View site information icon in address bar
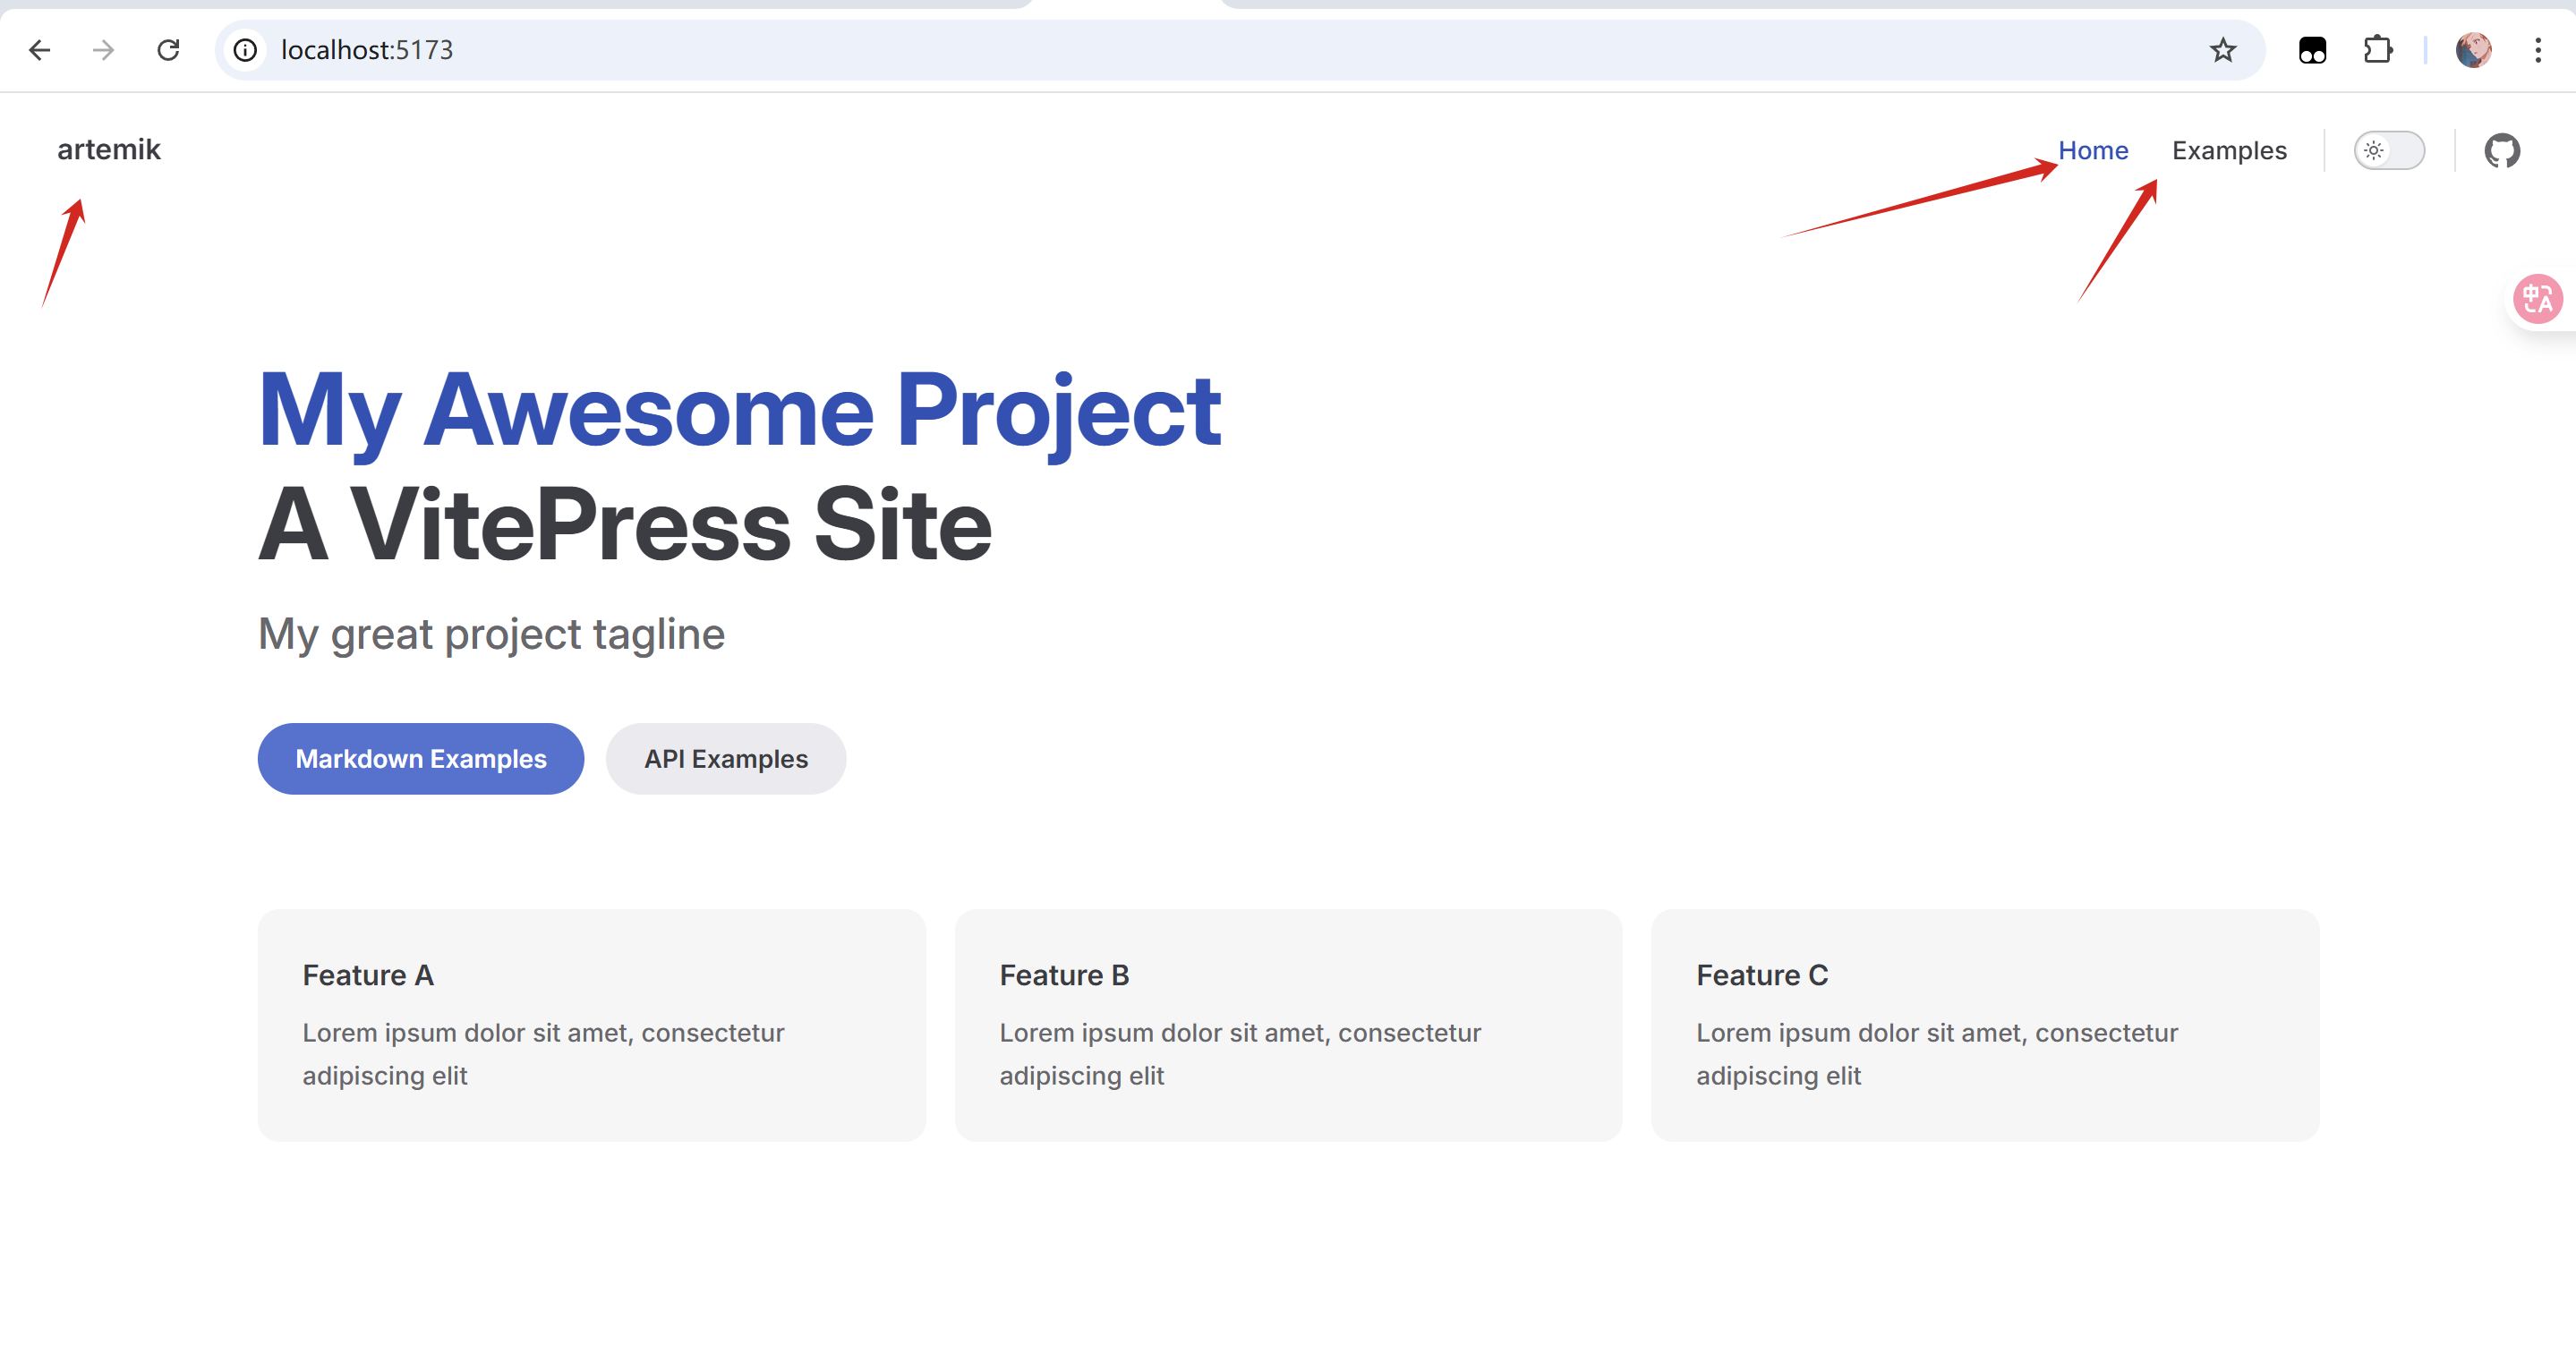The width and height of the screenshot is (2576, 1362). (246, 50)
